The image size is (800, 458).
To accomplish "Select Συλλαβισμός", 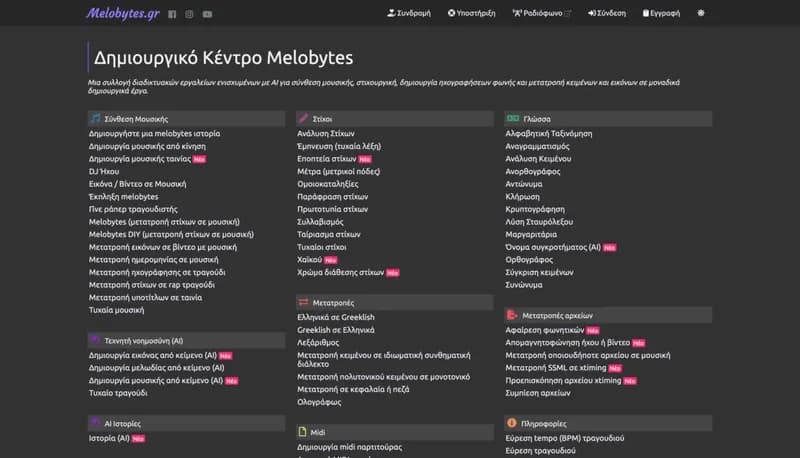I will pos(320,222).
